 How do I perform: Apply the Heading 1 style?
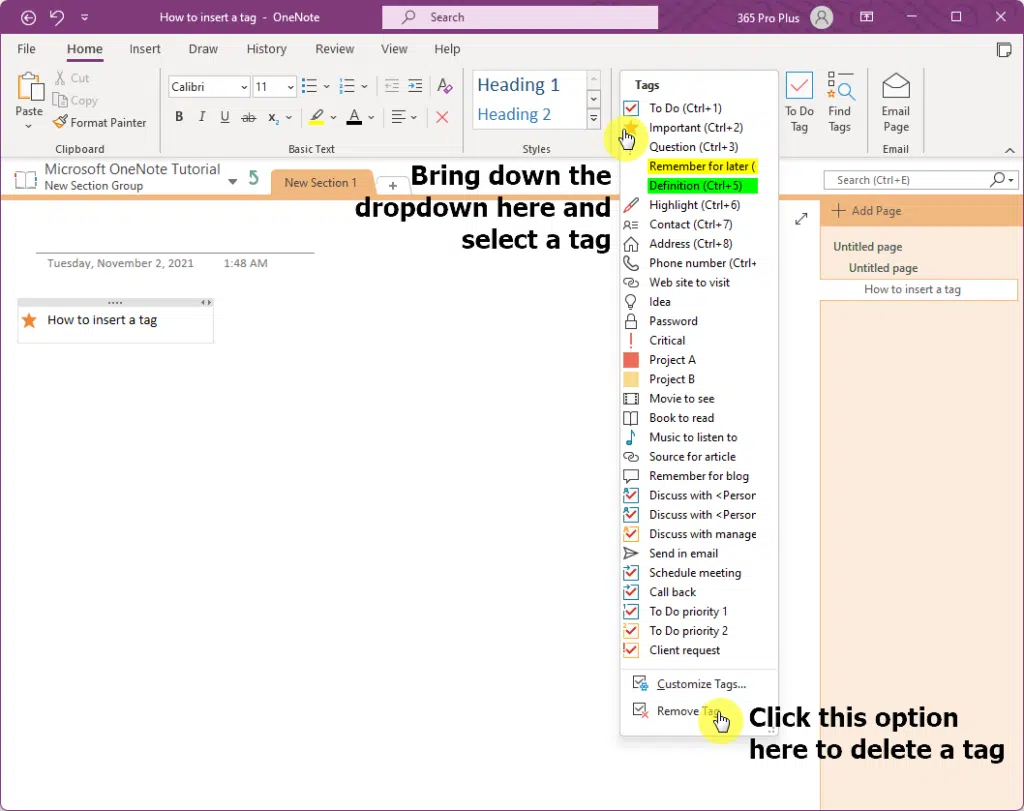click(519, 85)
